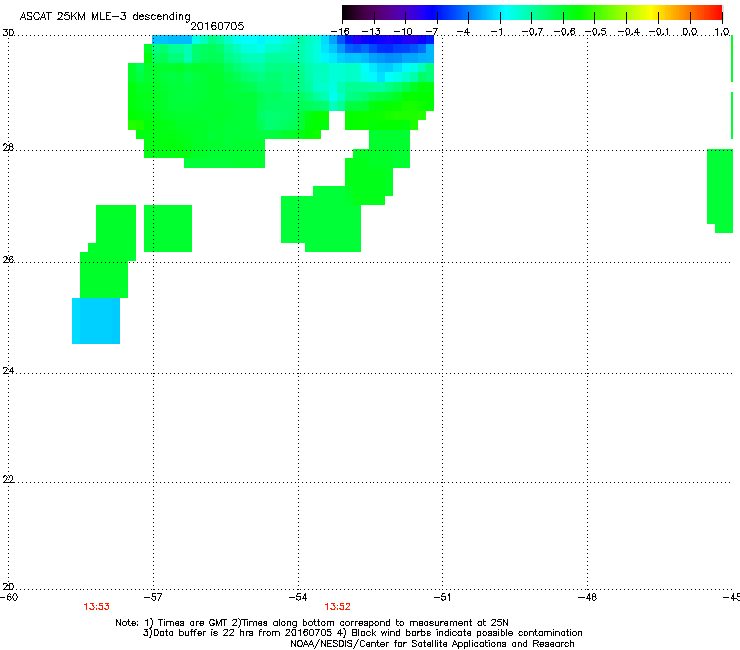Viewport: 740px width, 650px height.
Task: Click the rainbow color scale bar
Action: click(532, 13)
